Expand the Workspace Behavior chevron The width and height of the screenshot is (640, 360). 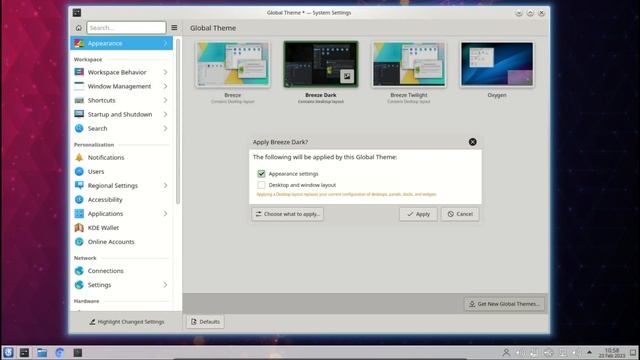click(165, 72)
